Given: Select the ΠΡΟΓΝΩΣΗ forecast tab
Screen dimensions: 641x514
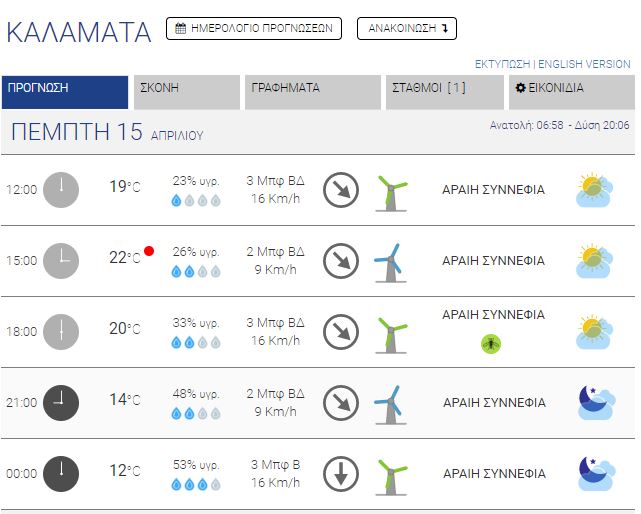Looking at the screenshot, I should (x=65, y=92).
